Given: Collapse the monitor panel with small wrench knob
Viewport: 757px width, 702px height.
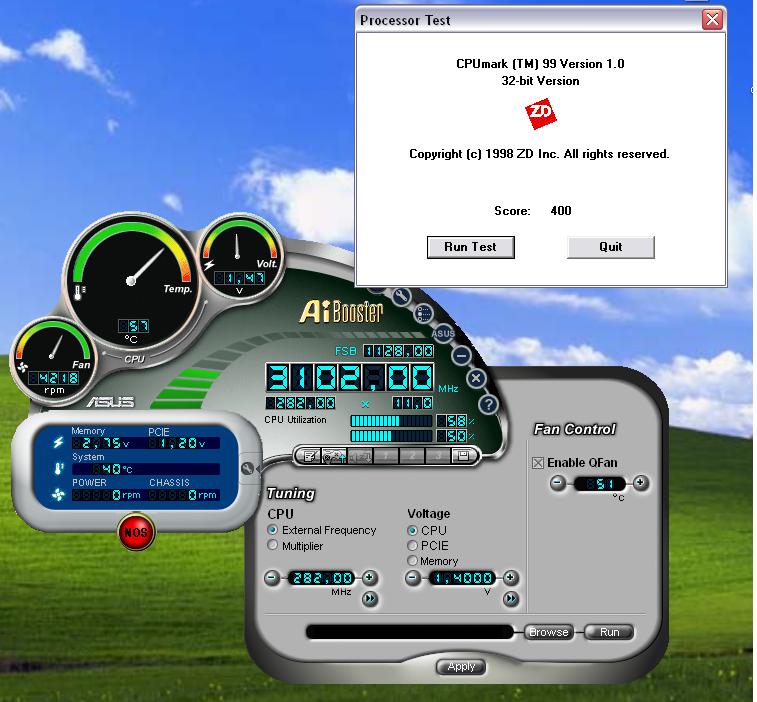Looking at the screenshot, I should click(248, 468).
